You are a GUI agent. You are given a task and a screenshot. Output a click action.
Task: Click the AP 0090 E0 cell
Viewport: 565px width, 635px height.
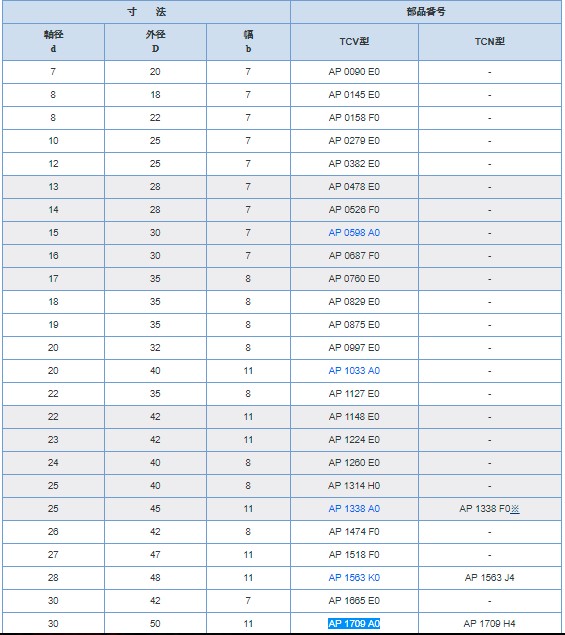coord(354,72)
